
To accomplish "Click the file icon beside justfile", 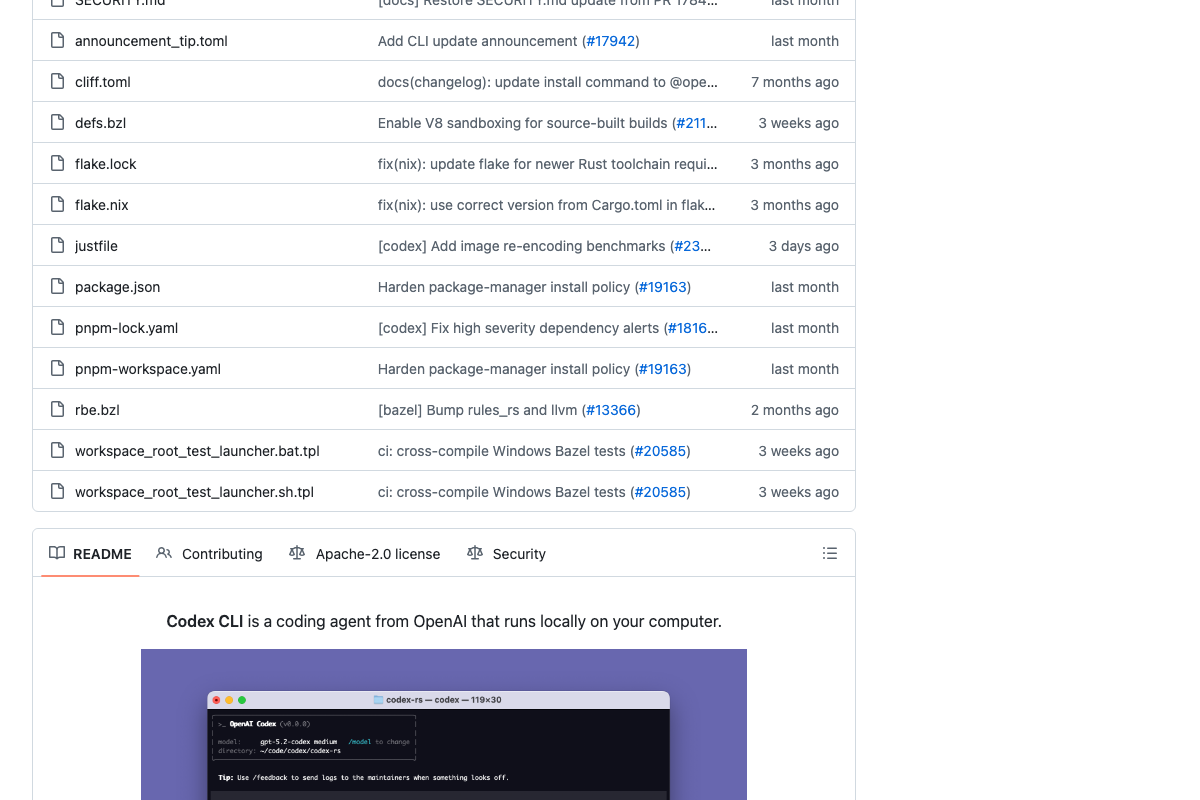I will click(57, 246).
